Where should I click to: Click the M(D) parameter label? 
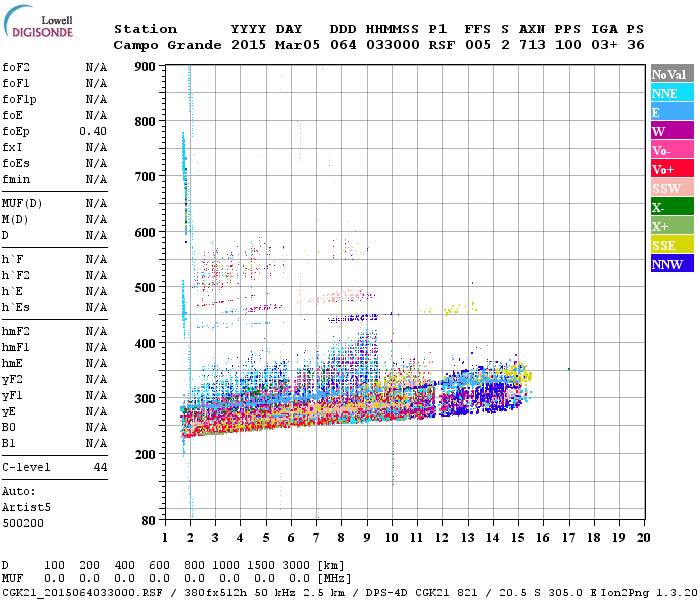point(15,220)
